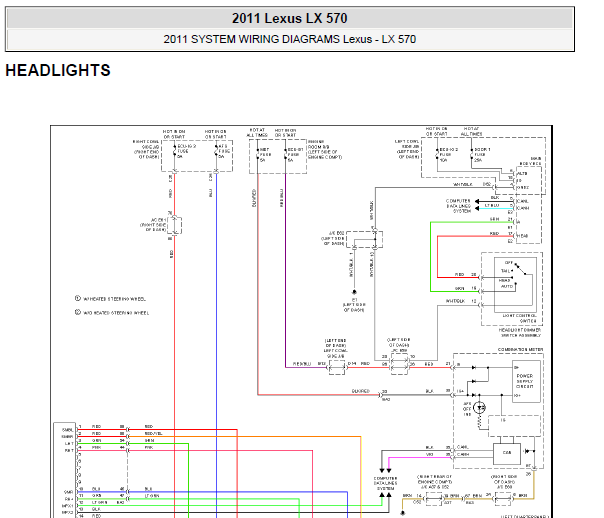Click the AUTO position of light switch

507,287
